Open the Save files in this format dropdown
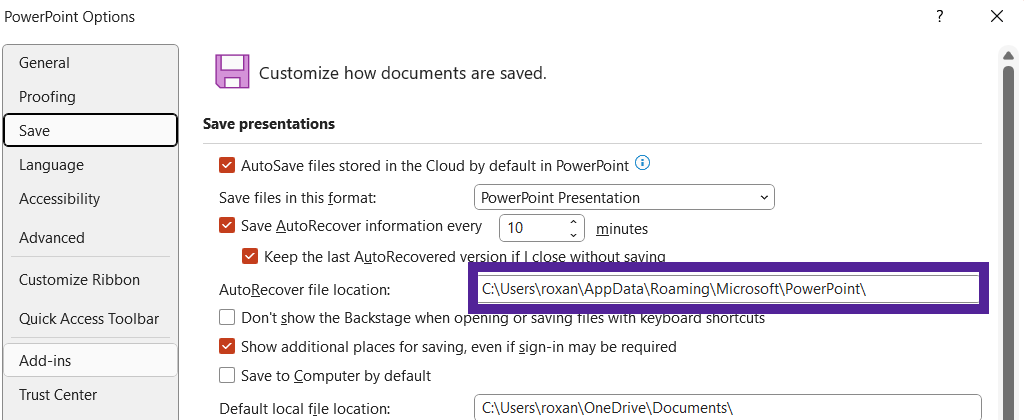 624,197
